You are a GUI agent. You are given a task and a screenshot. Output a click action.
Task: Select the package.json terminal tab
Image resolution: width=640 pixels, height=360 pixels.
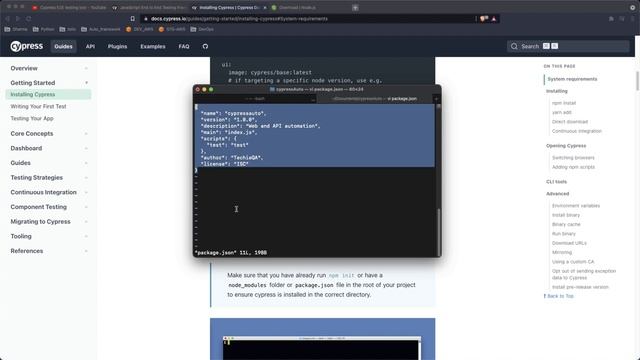[x=375, y=99]
